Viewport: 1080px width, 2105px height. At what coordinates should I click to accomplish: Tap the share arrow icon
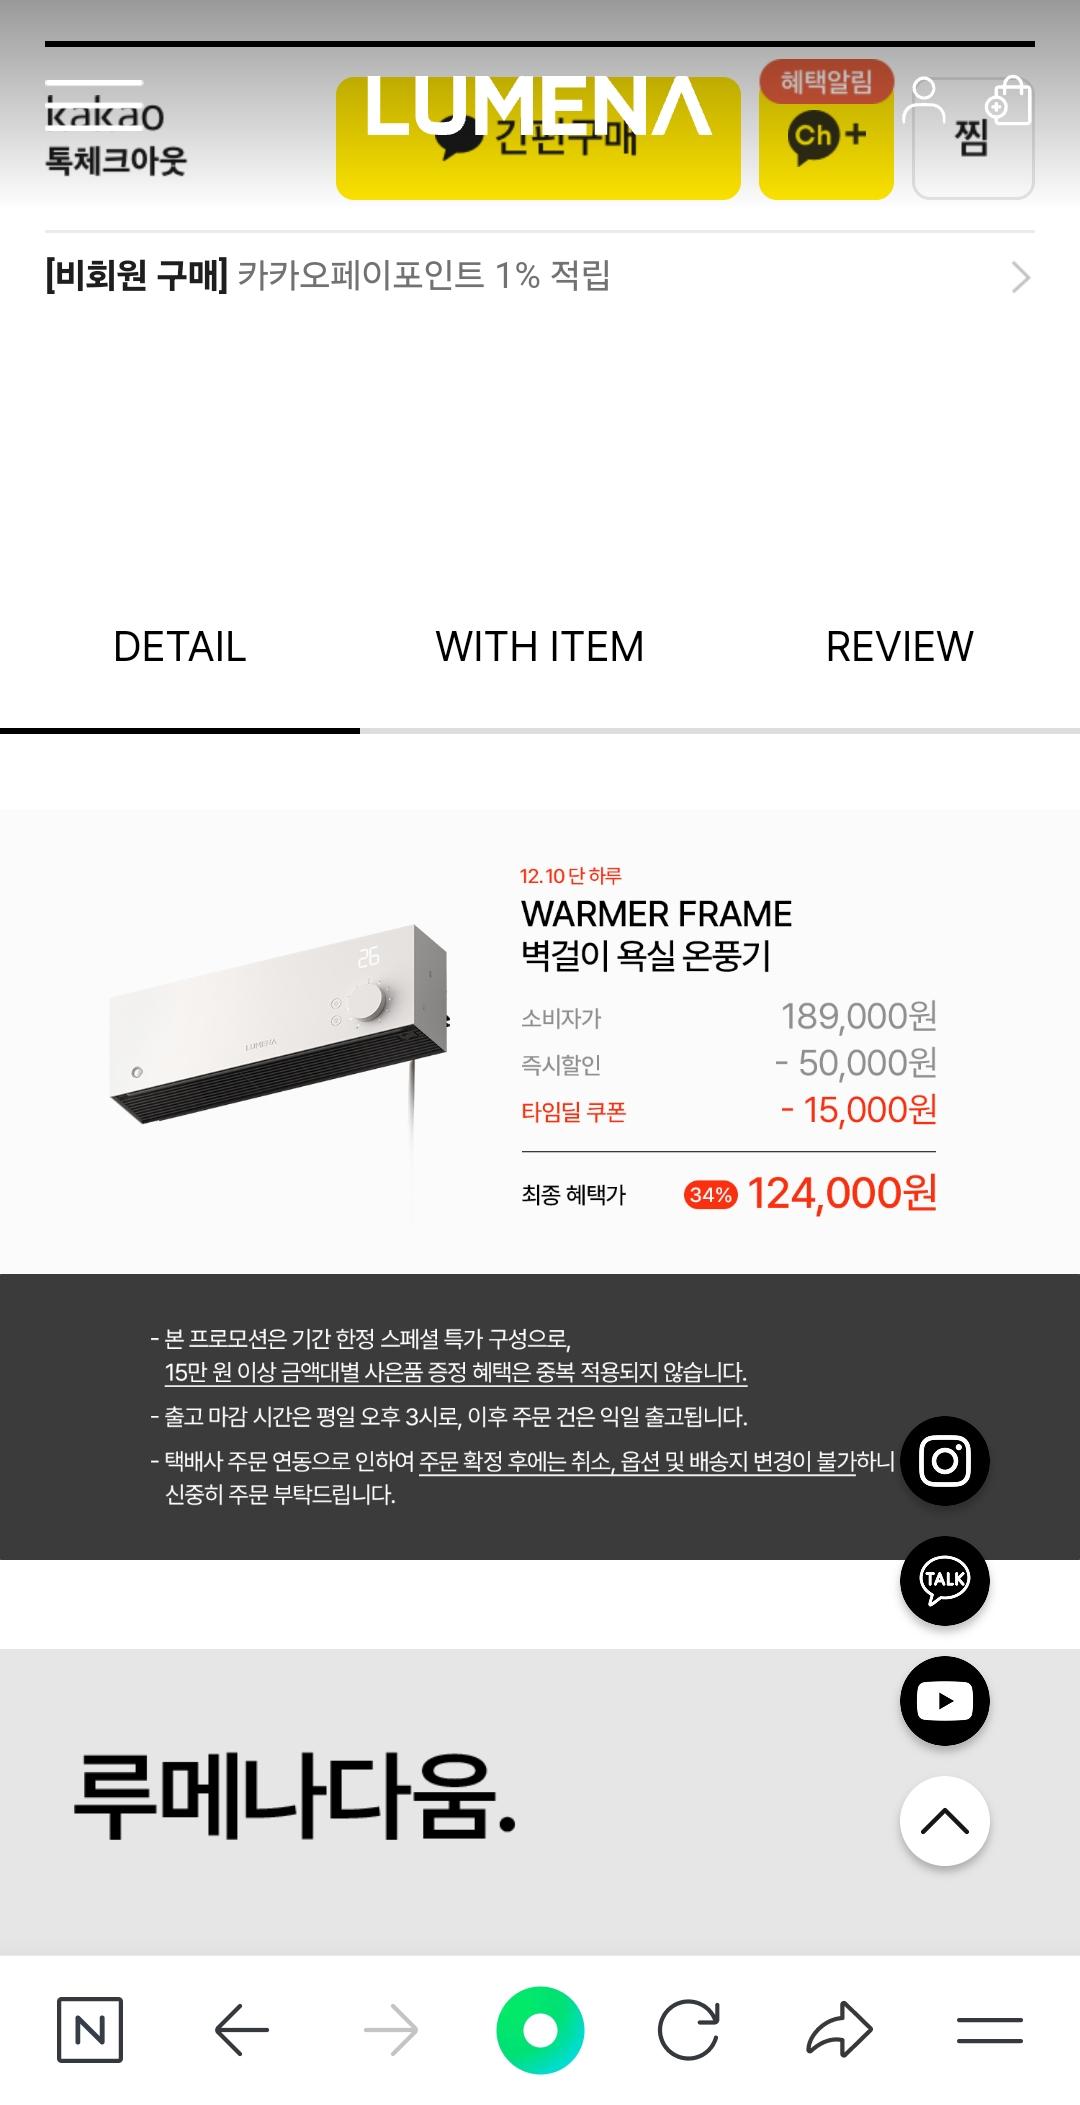pyautogui.click(x=839, y=2030)
